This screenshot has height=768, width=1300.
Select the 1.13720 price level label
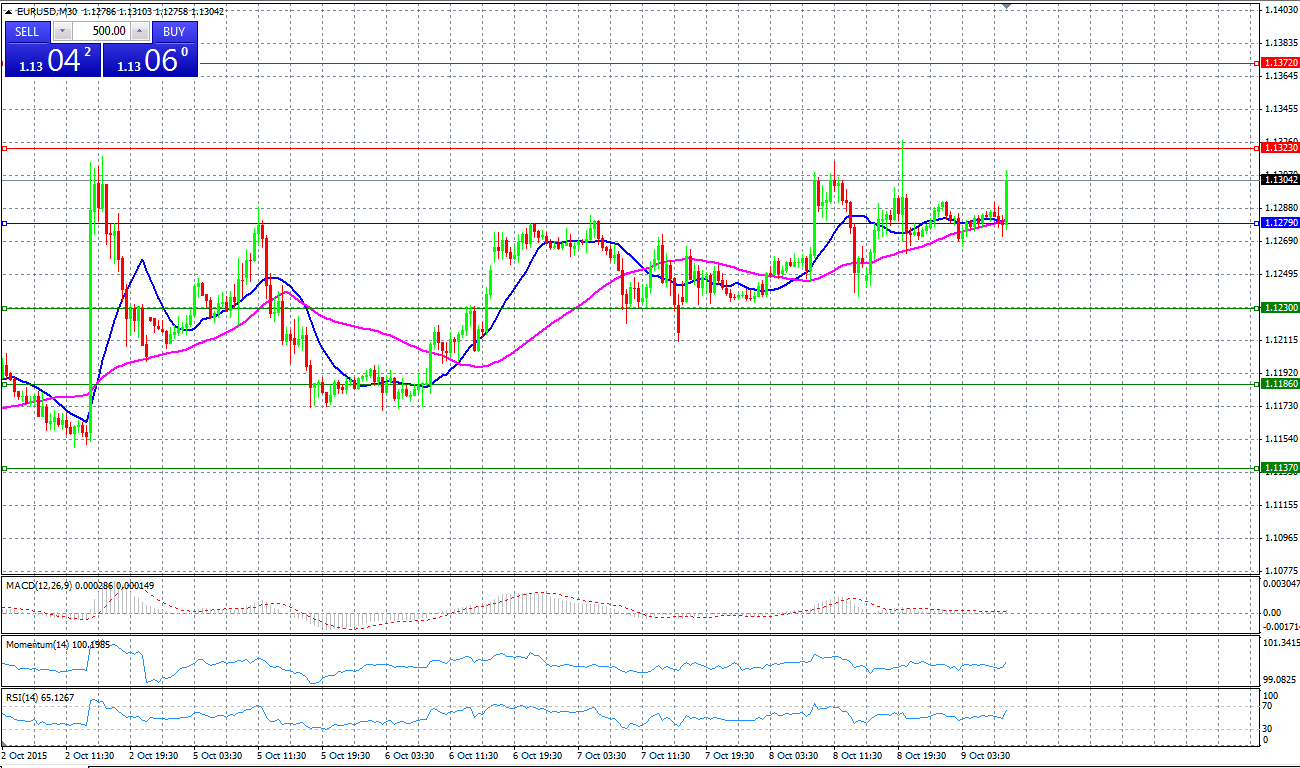tap(1281, 62)
